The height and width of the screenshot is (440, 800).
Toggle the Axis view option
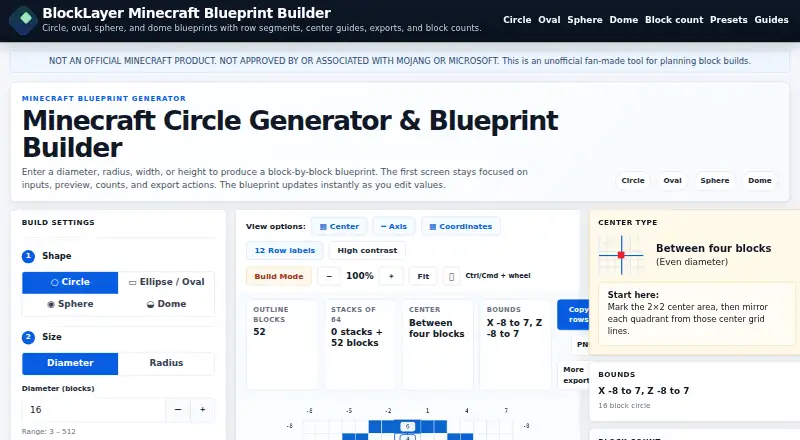(394, 227)
